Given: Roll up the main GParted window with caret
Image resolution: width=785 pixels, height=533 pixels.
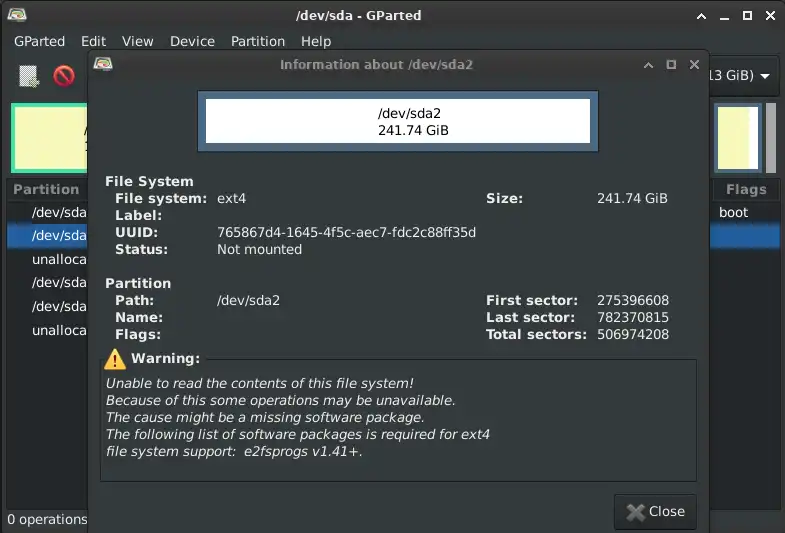Looking at the screenshot, I should click(701, 16).
